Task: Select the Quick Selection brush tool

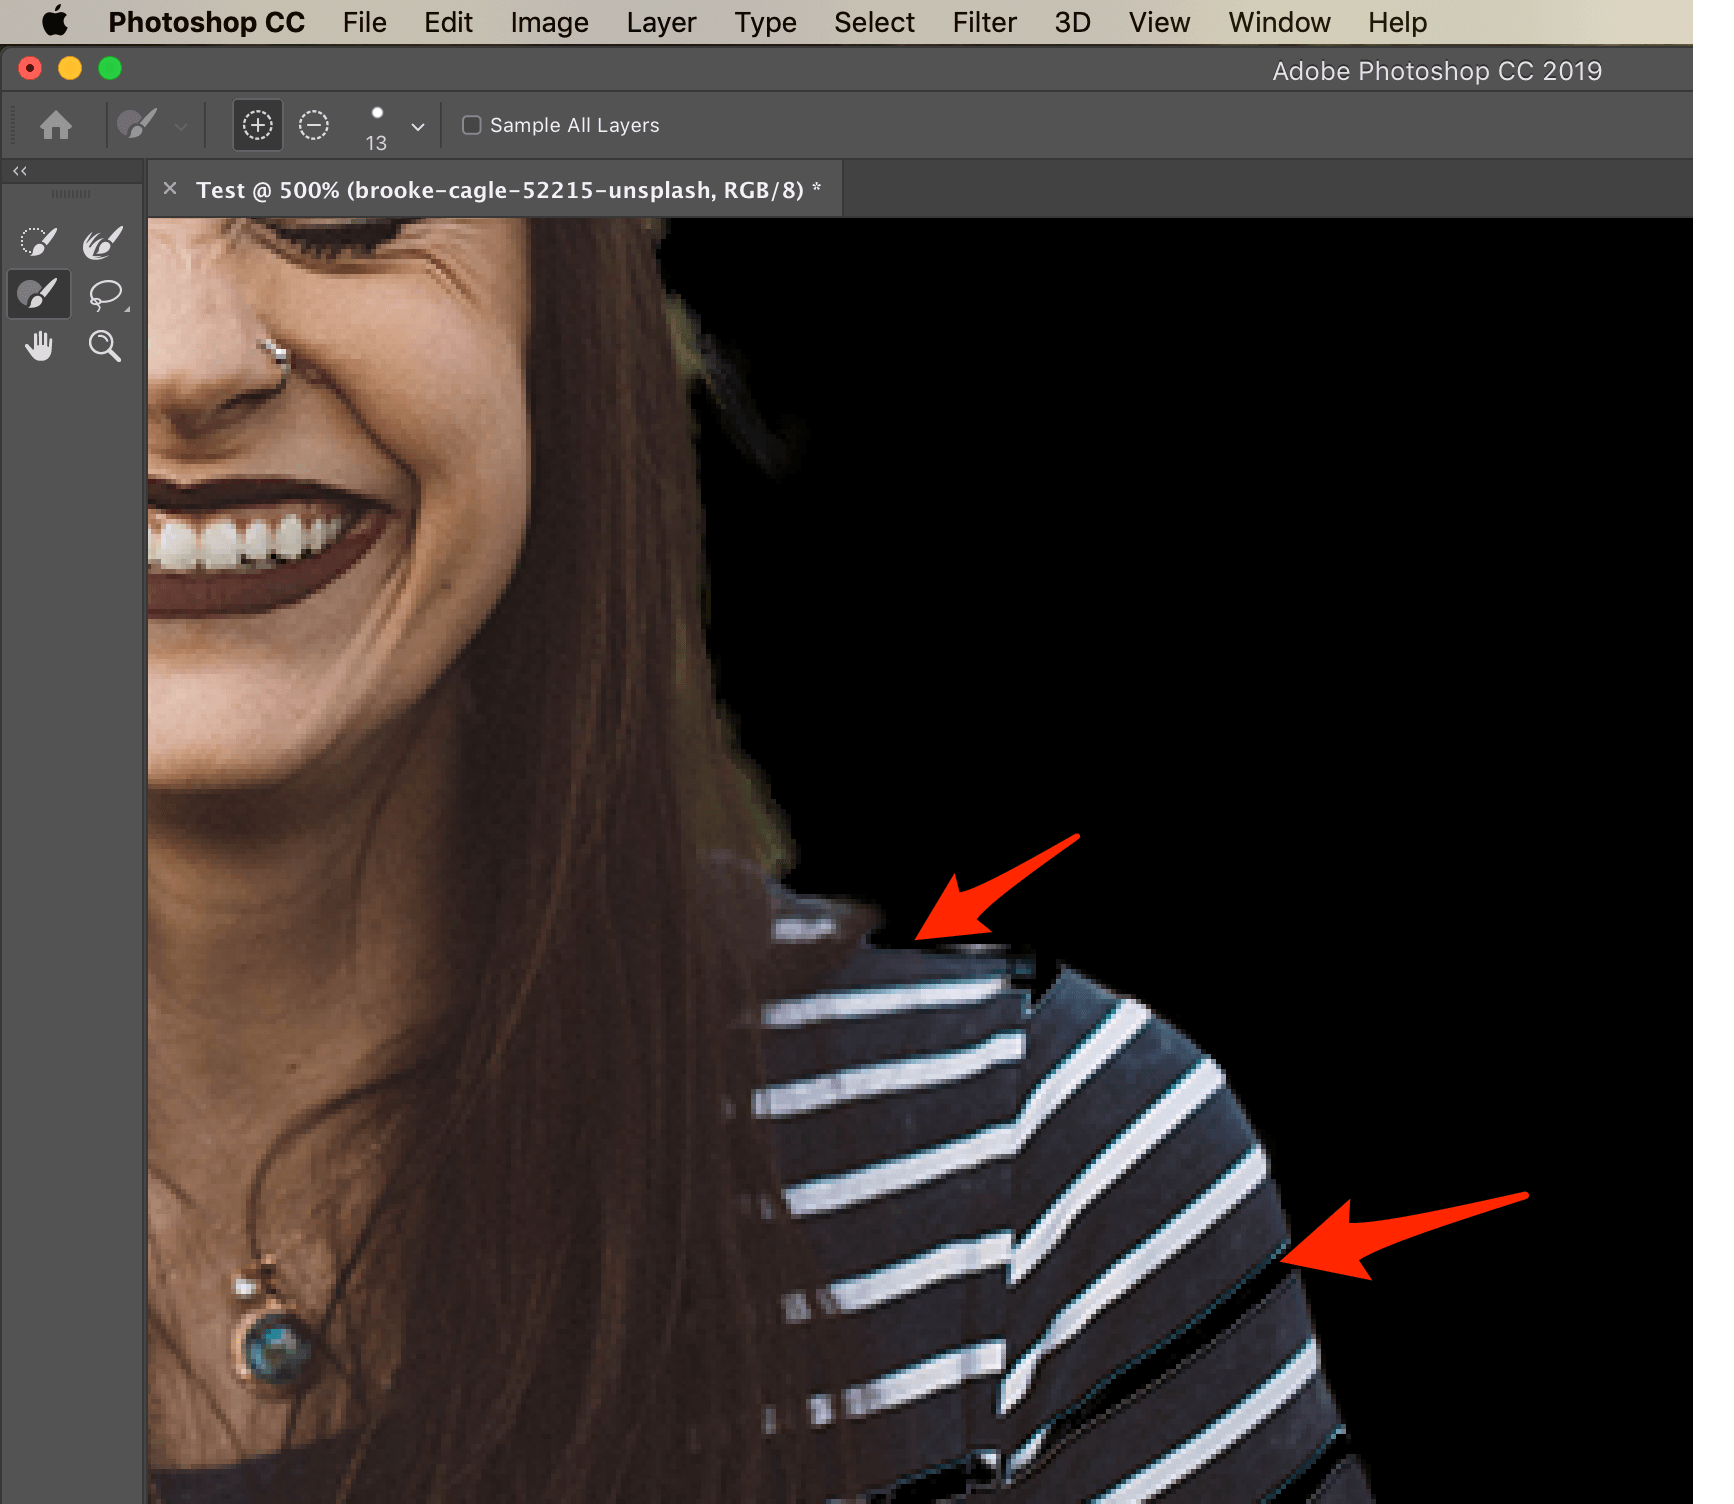Action: coord(37,240)
